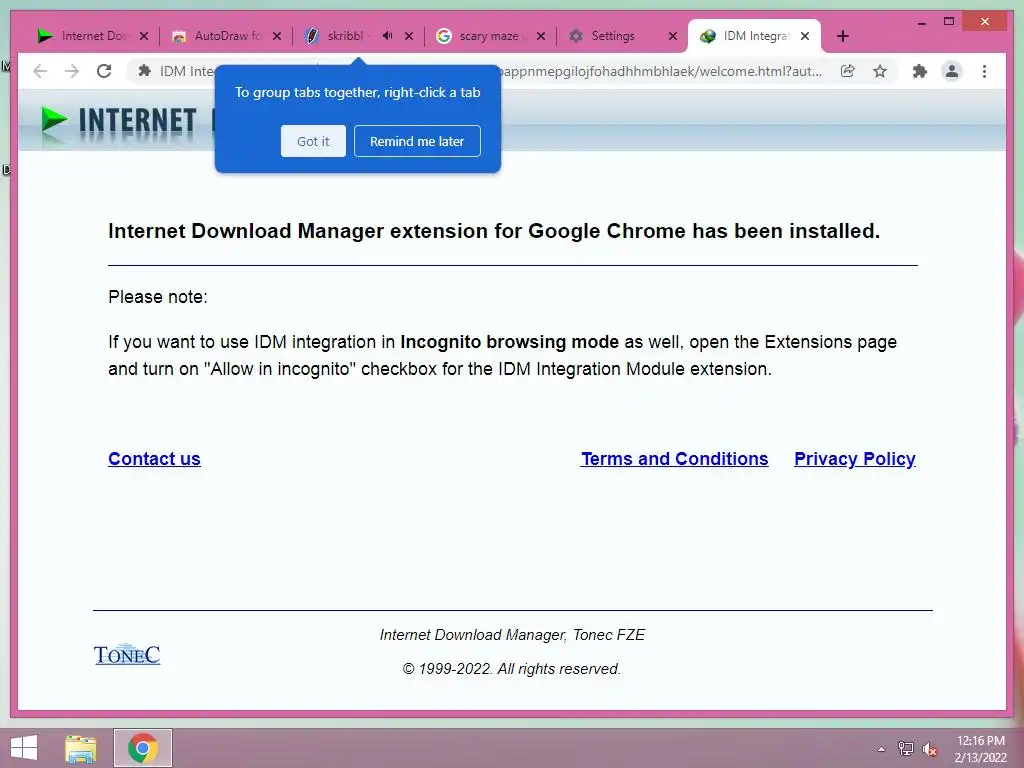Open the Windows Start menu
Viewport: 1024px width, 768px height.
coord(24,748)
